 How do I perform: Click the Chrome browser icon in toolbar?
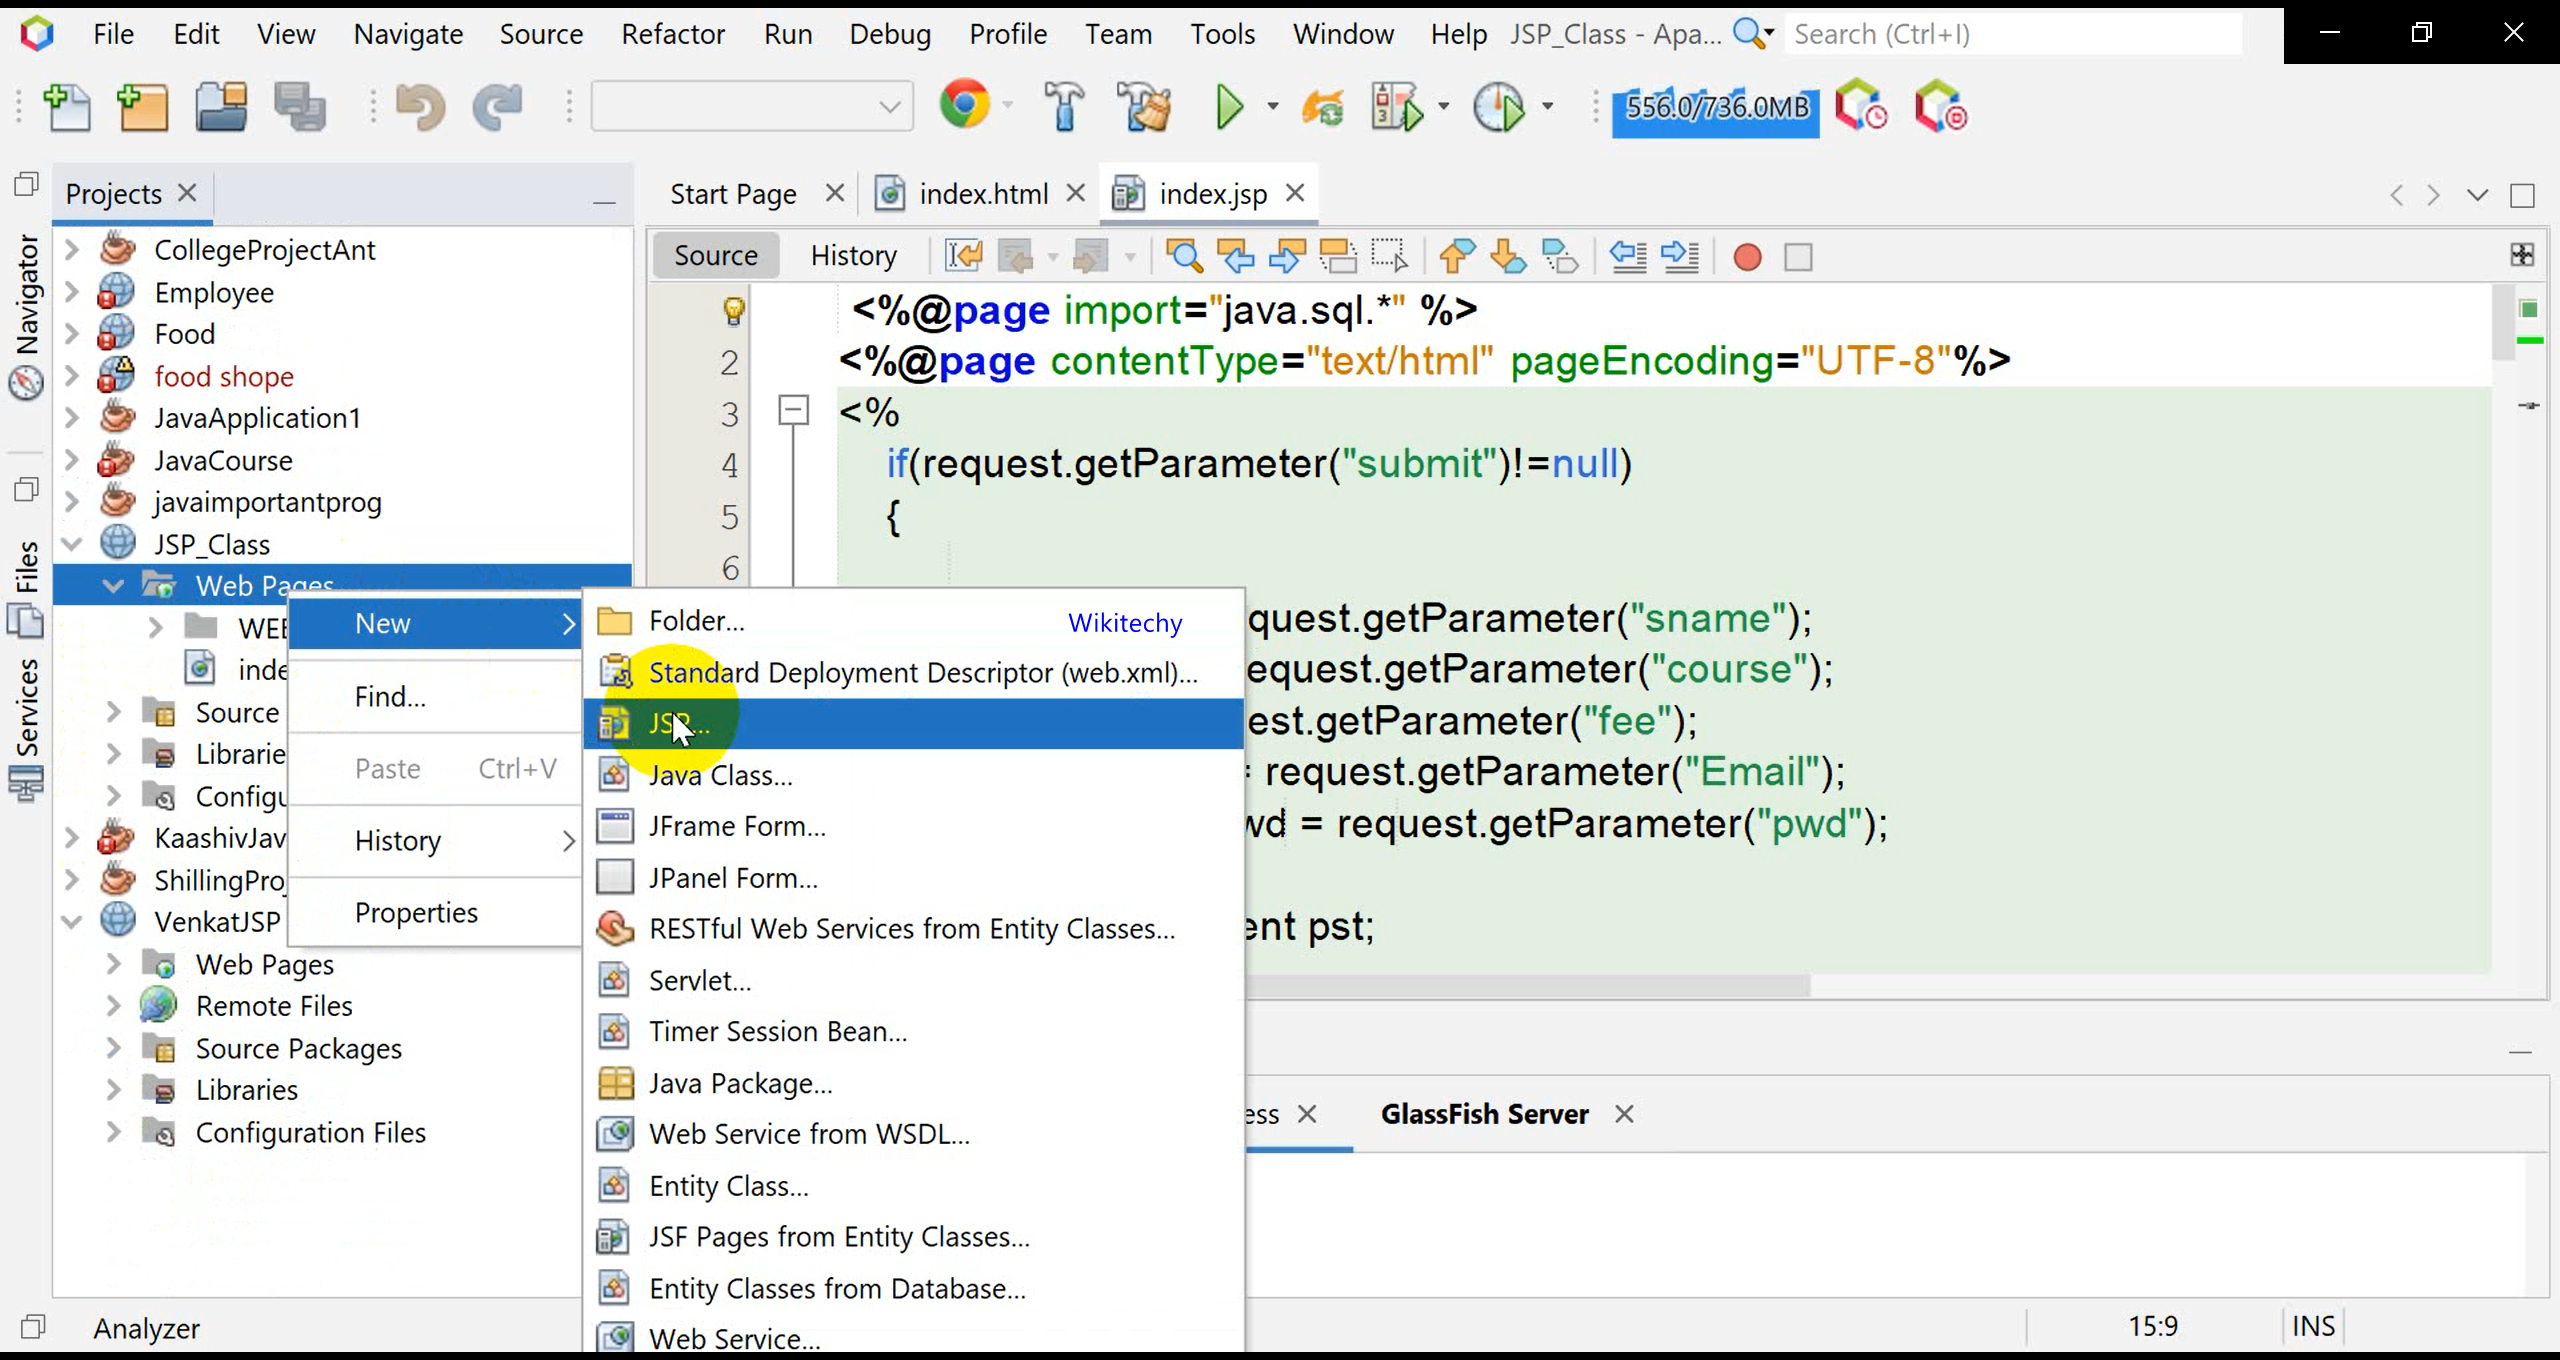tap(964, 105)
